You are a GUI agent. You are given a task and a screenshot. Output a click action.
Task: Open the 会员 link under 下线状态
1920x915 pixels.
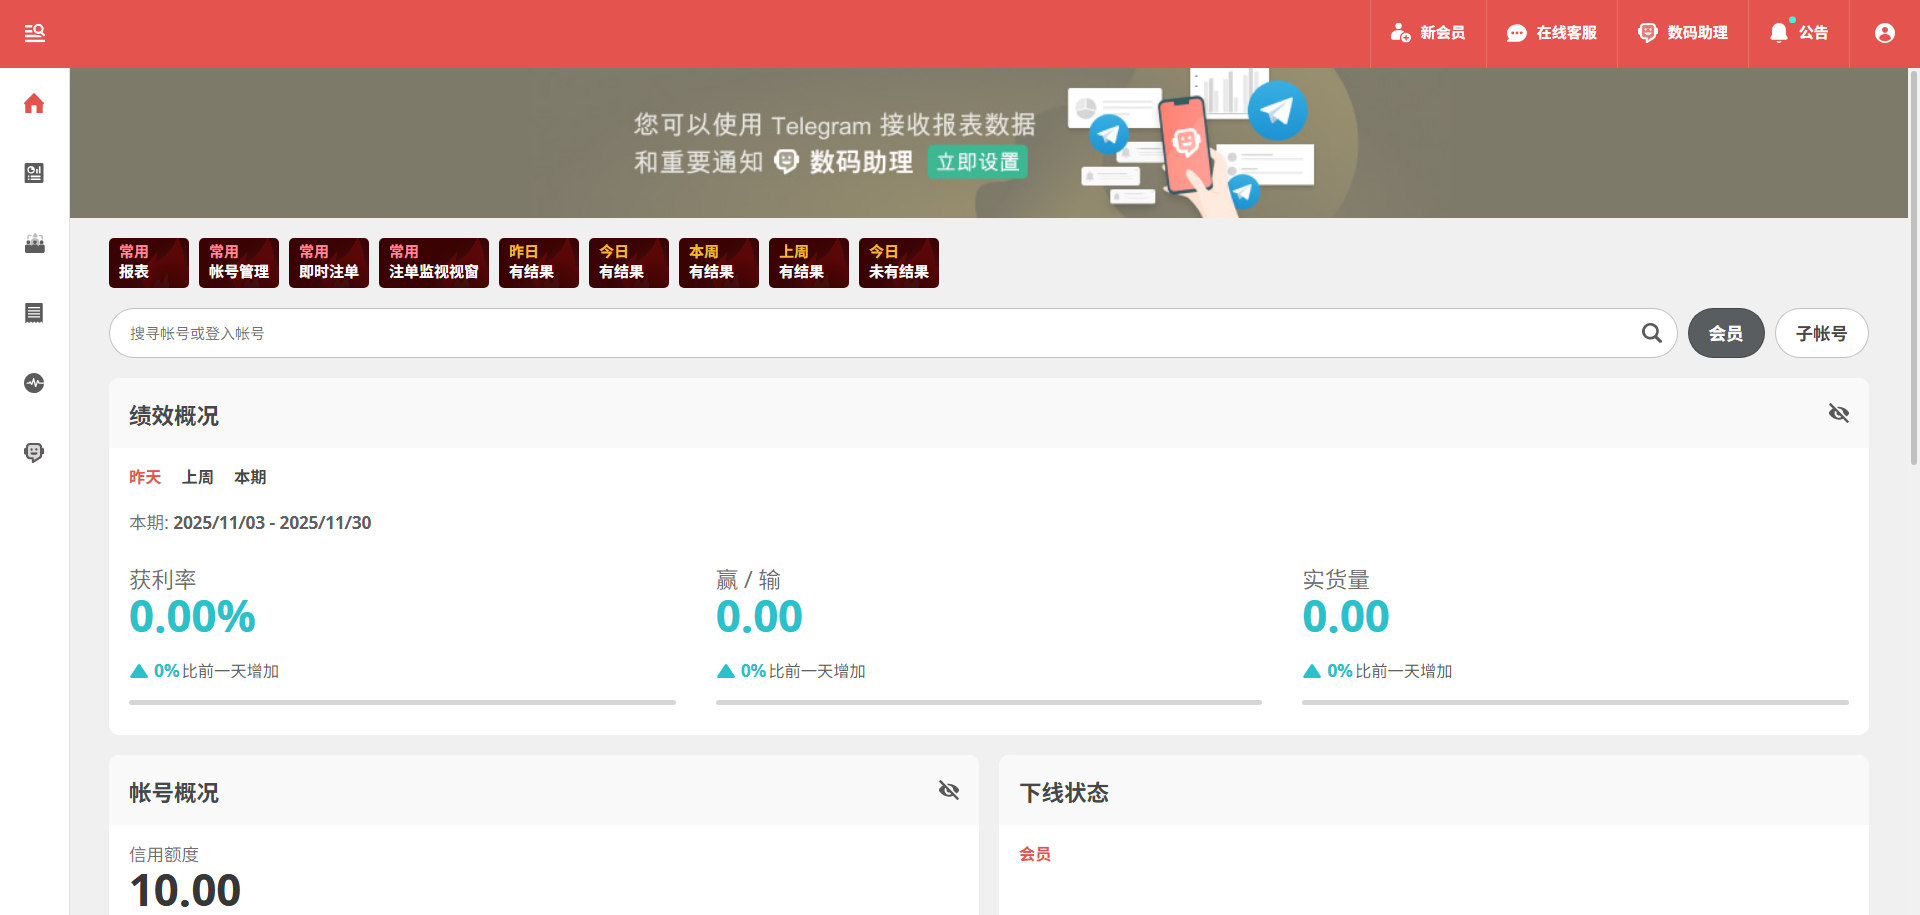pos(1035,854)
